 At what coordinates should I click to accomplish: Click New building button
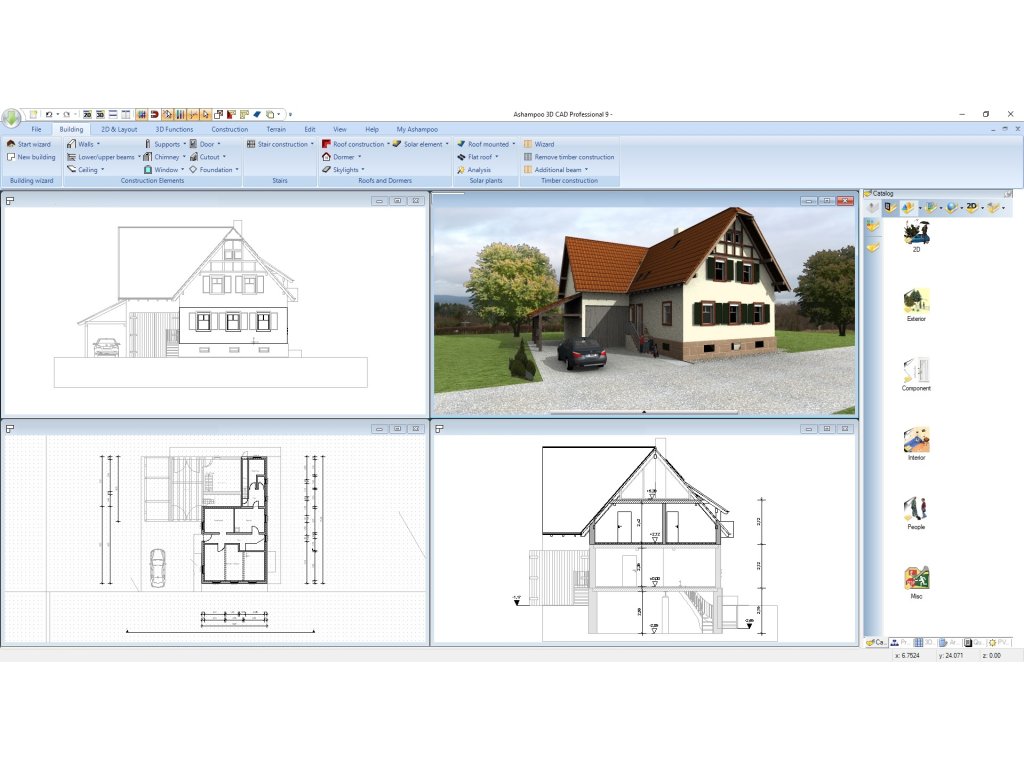pyautogui.click(x=31, y=157)
